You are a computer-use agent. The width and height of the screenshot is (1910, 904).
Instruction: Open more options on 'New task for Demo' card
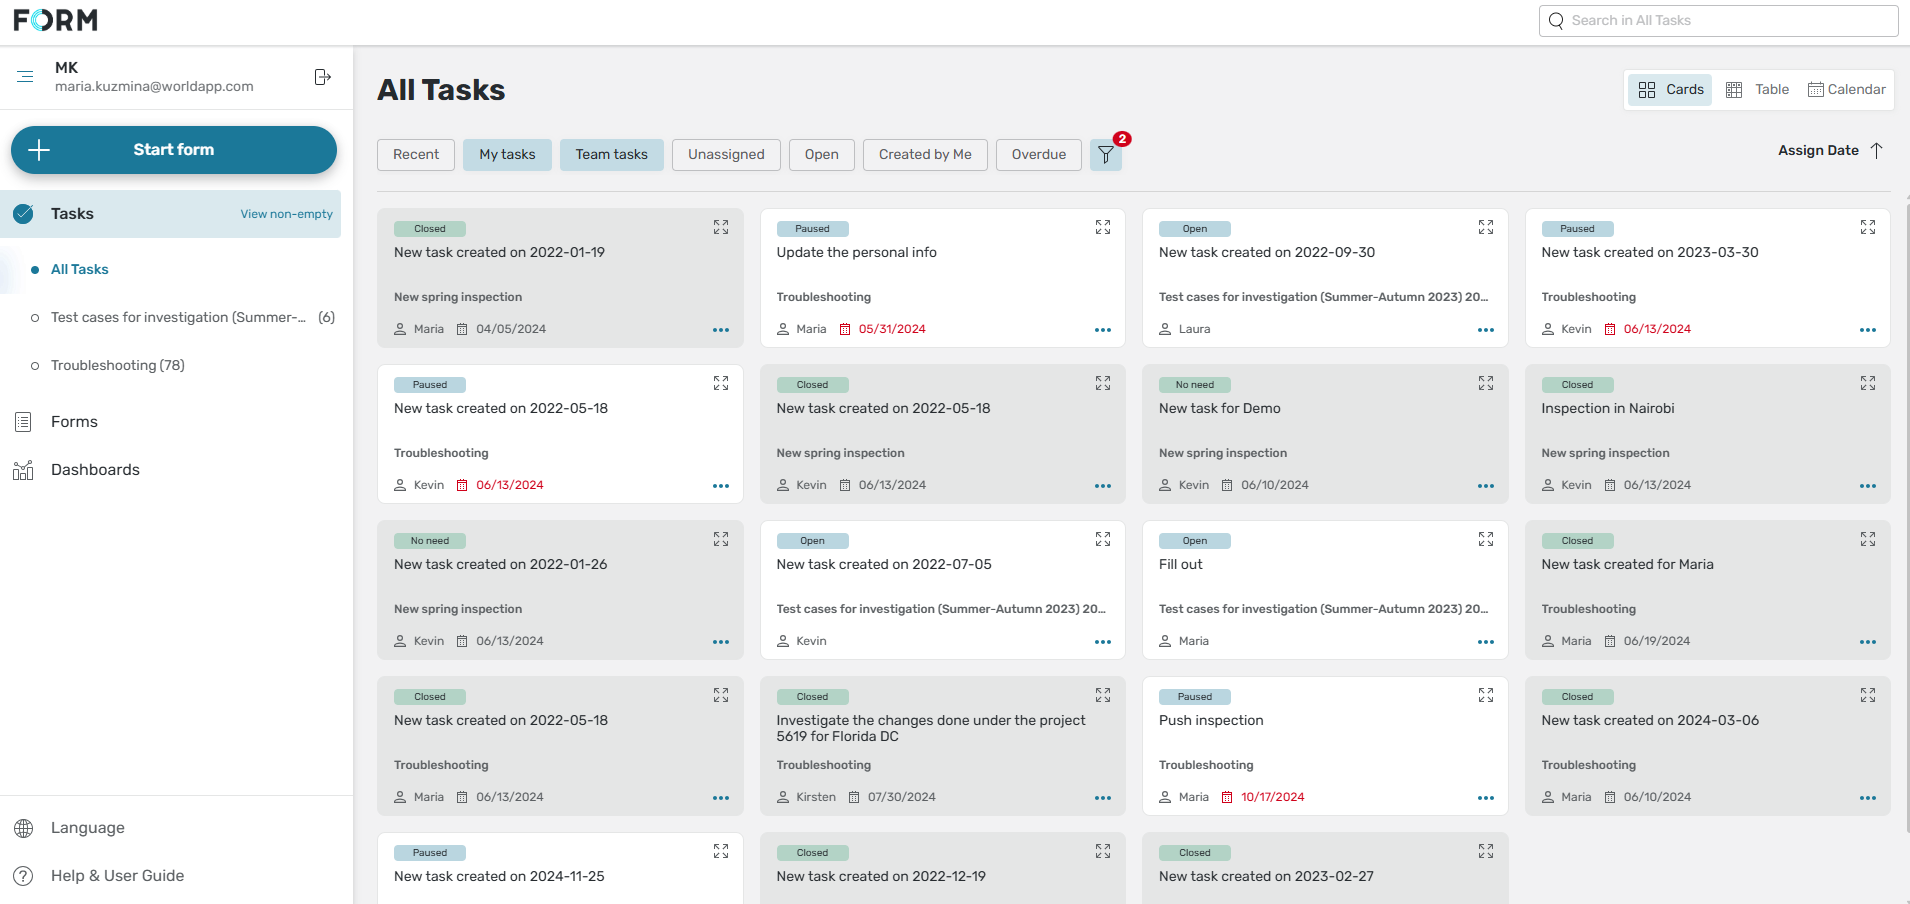click(x=1485, y=486)
